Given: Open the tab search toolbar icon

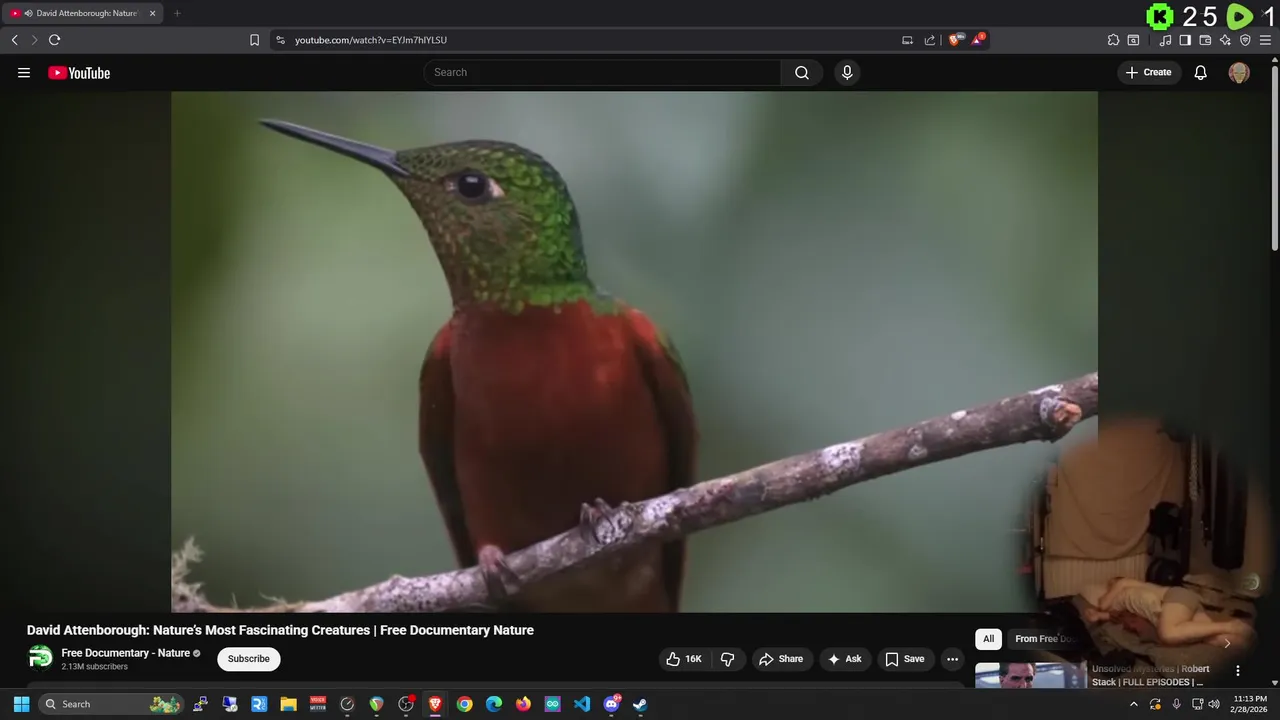Looking at the screenshot, I should tap(1133, 40).
